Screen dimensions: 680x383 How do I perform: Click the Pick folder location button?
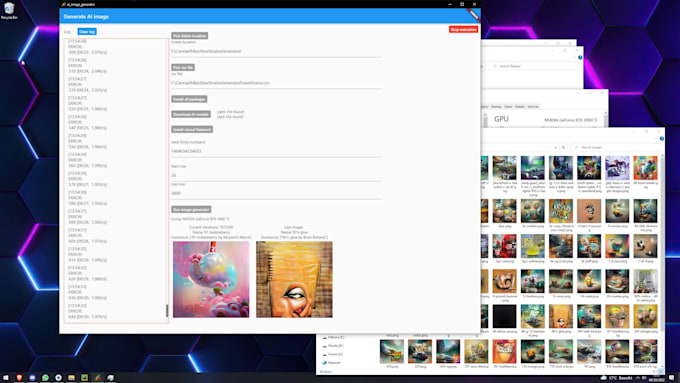click(x=190, y=36)
